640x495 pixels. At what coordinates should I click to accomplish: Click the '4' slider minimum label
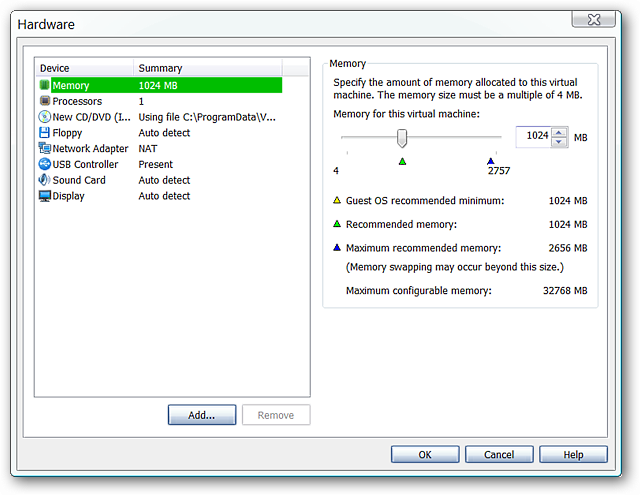tap(336, 171)
